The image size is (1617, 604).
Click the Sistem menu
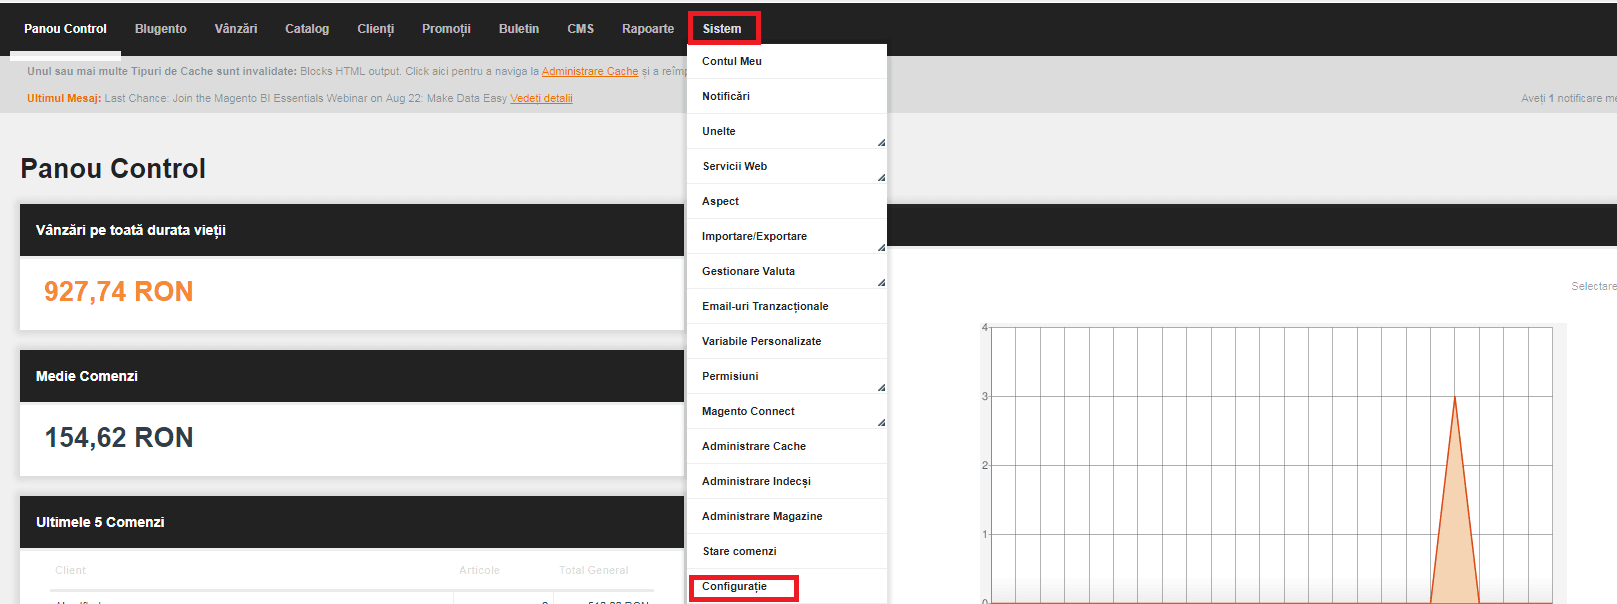722,29
